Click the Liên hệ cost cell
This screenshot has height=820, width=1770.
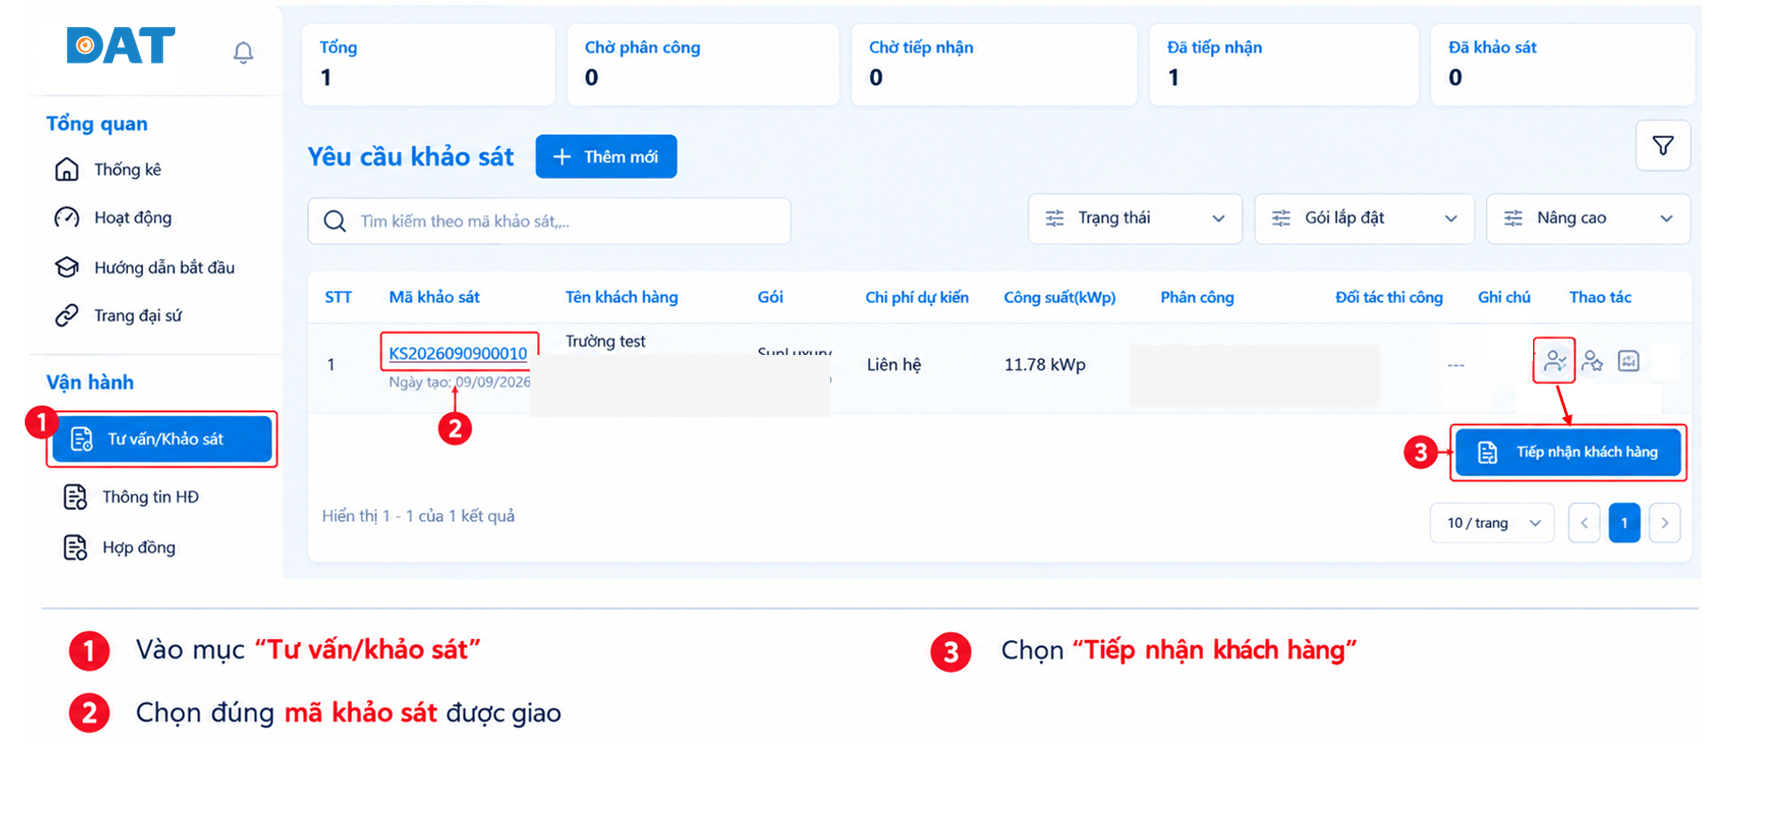(894, 365)
